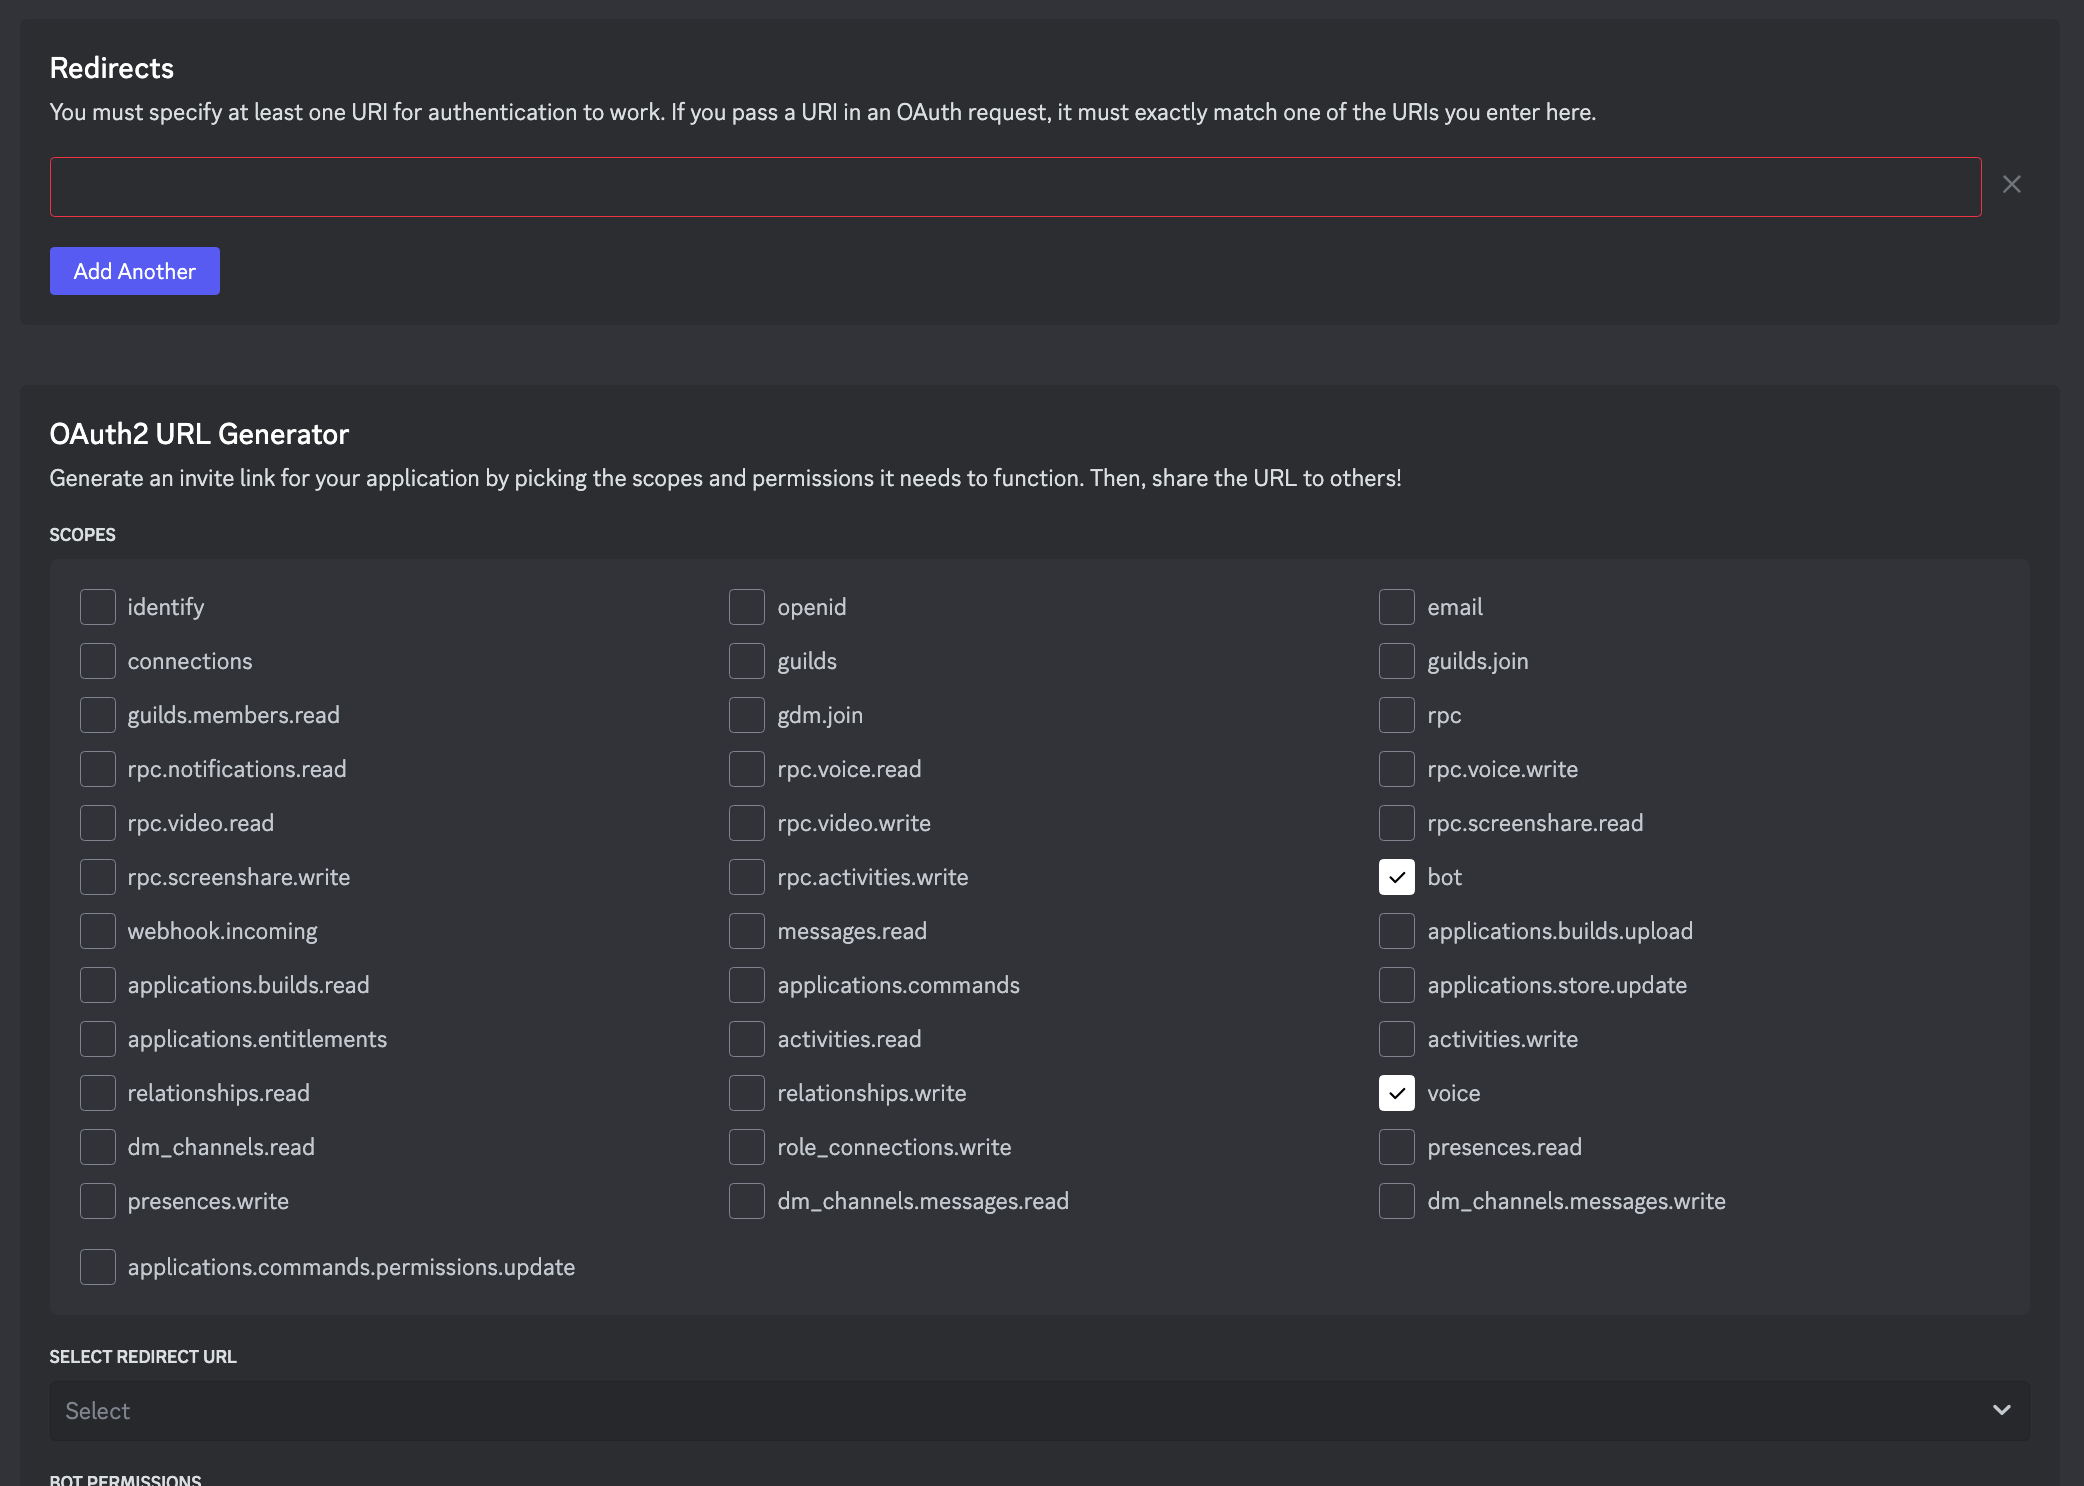The width and height of the screenshot is (2084, 1486).
Task: Check guilds.members.read scope
Action: (x=98, y=715)
